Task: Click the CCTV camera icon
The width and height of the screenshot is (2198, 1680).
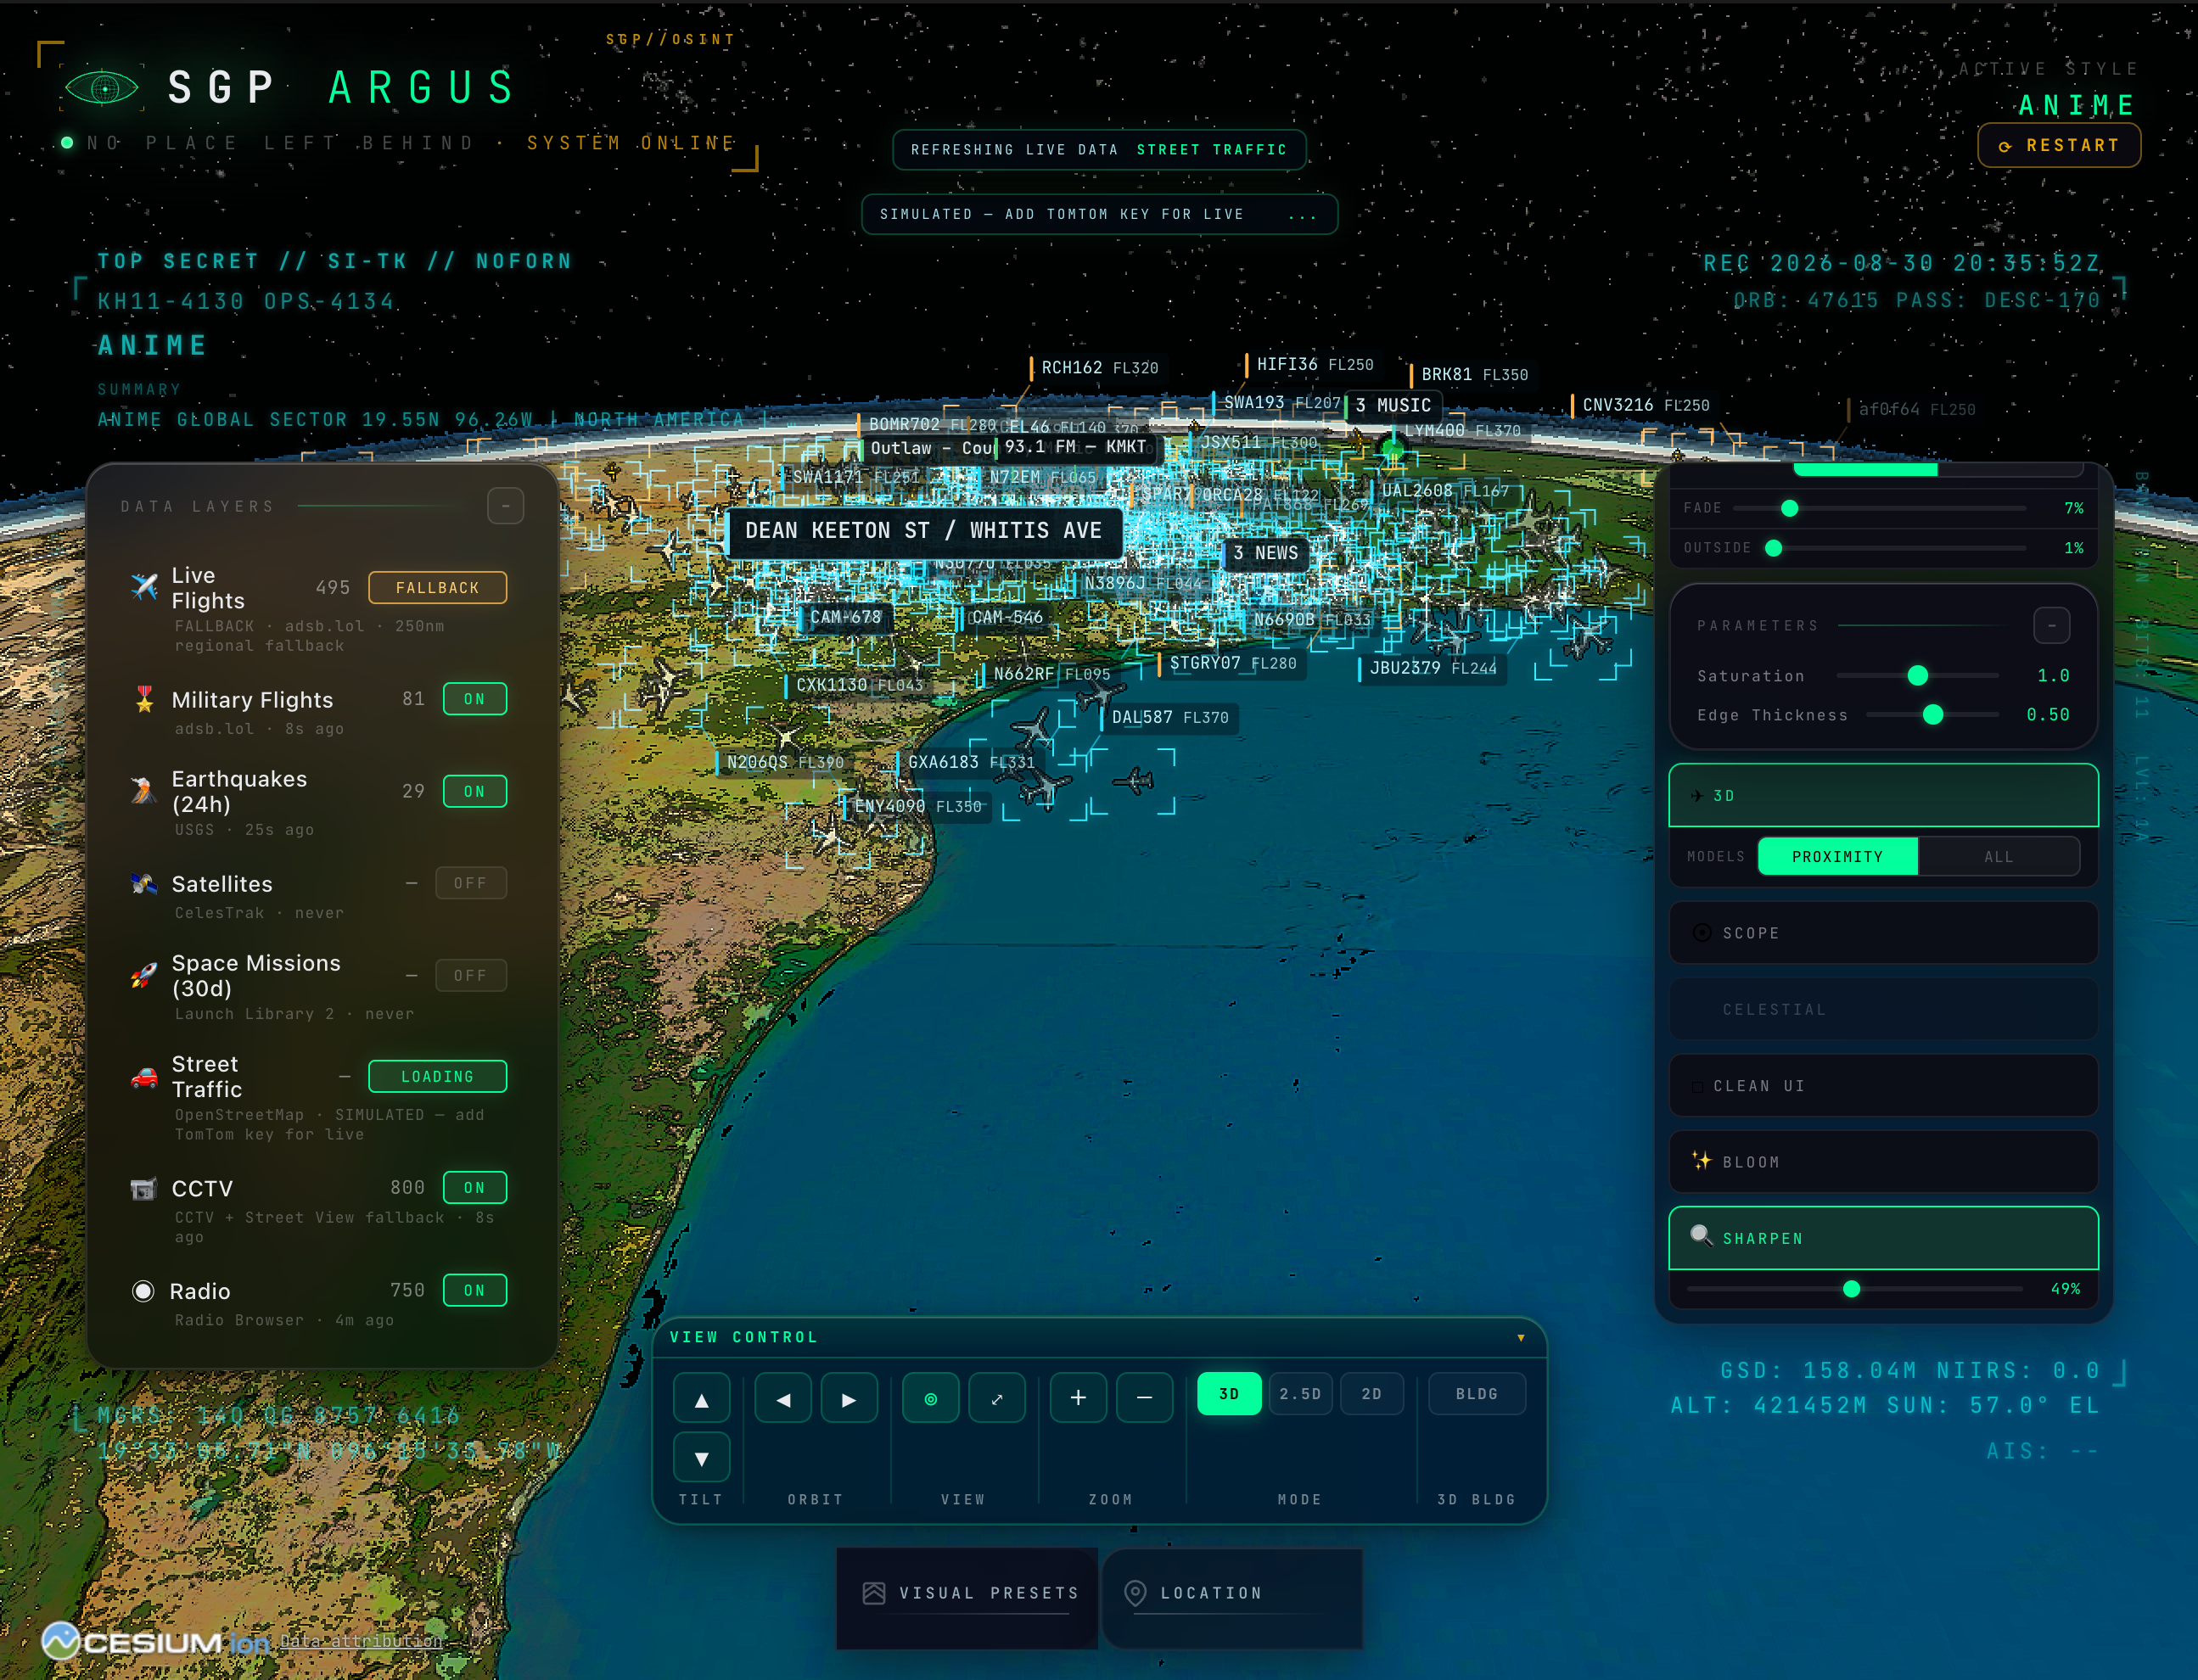Action: (x=144, y=1188)
